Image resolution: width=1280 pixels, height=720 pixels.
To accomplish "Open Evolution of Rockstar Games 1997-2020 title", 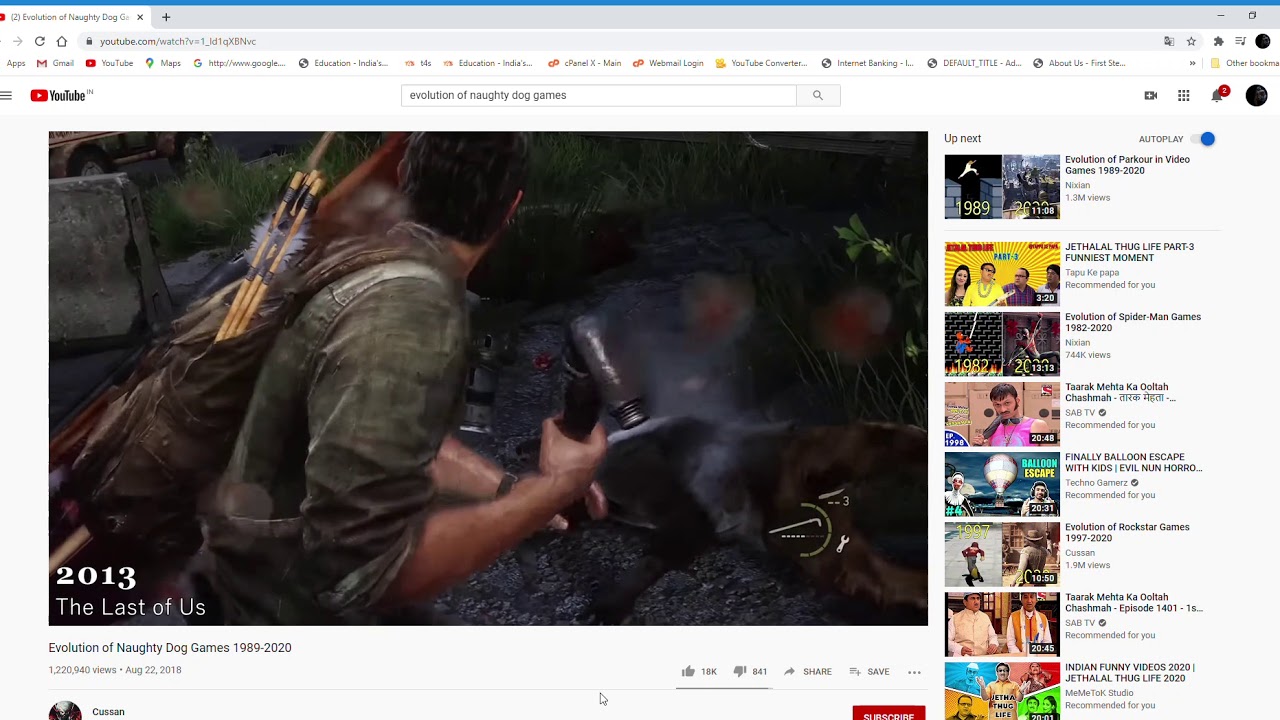I will 1127,532.
